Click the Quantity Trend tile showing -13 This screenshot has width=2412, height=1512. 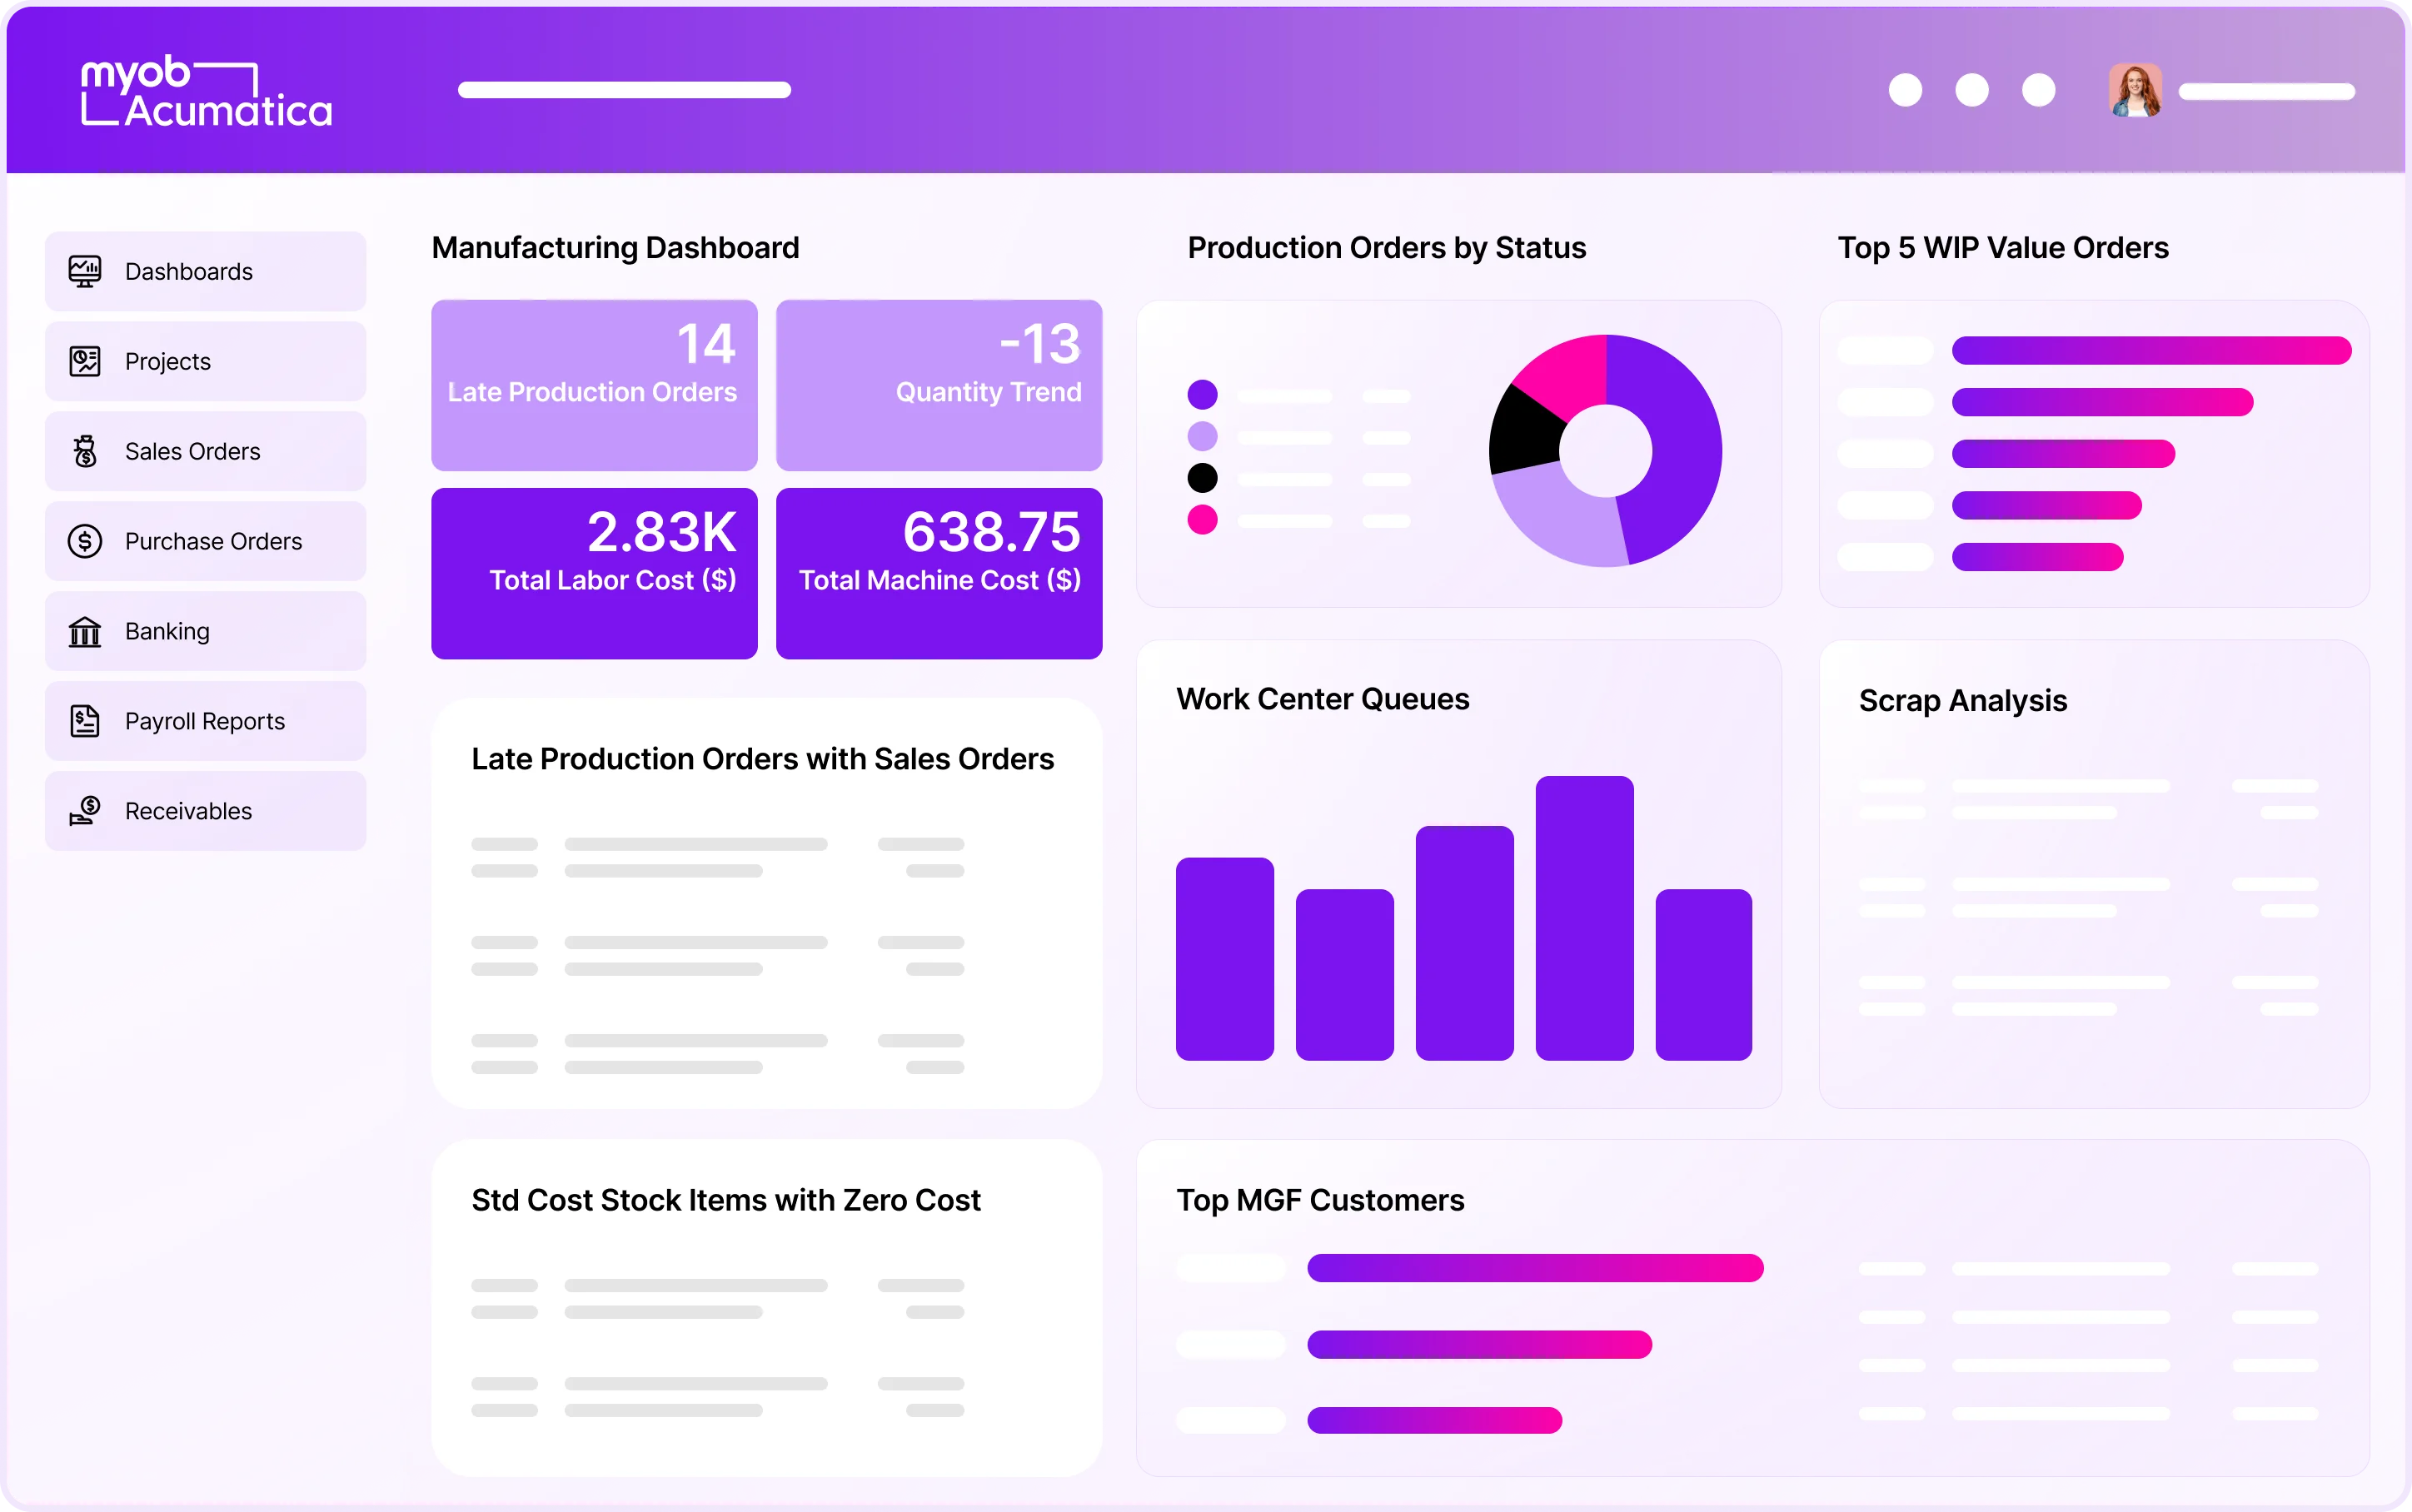tap(938, 384)
